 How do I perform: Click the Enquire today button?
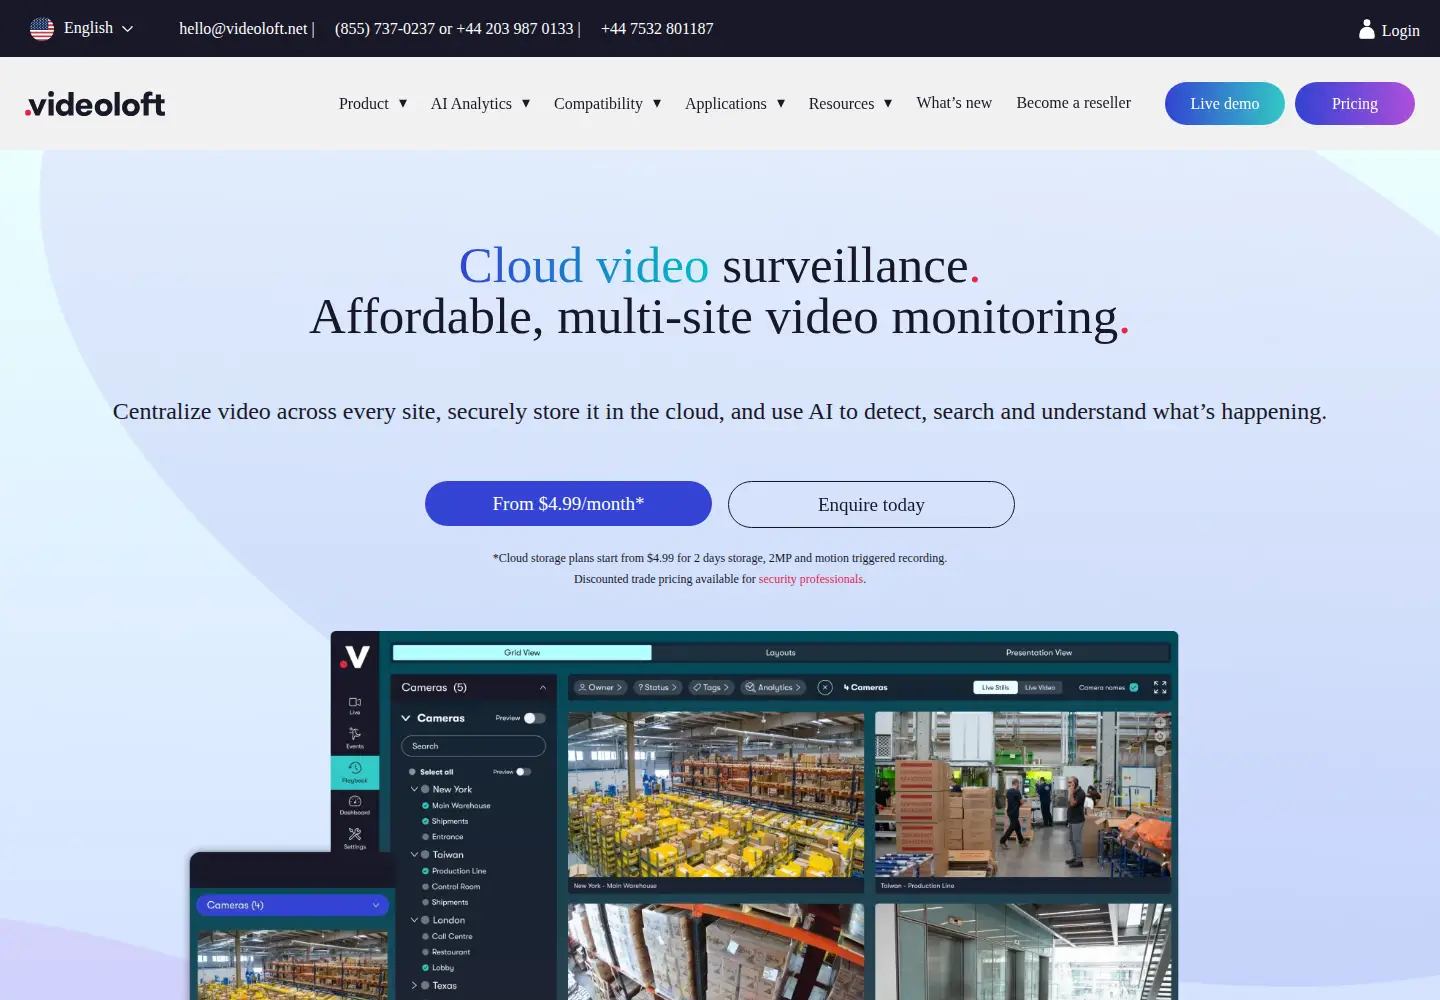[x=871, y=504]
